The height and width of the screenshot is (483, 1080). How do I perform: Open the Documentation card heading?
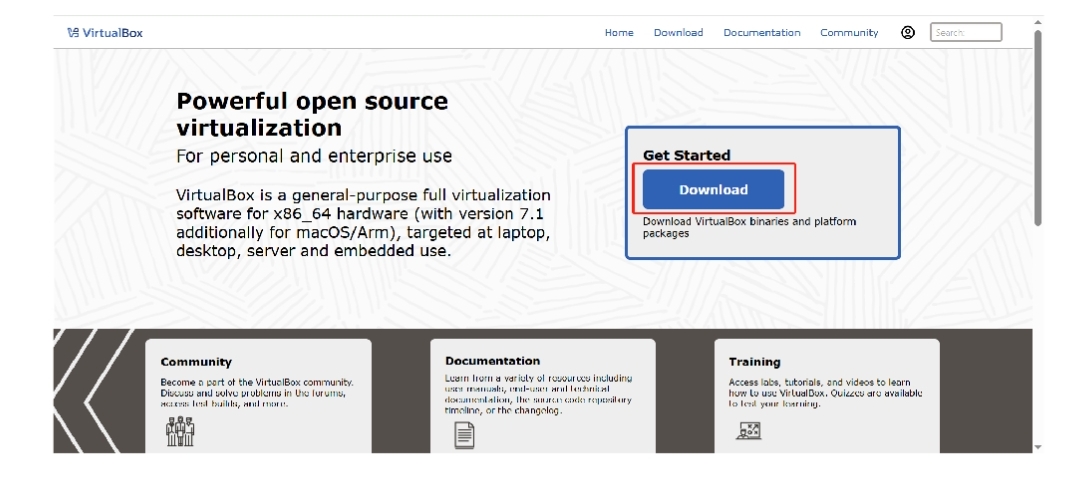(x=492, y=361)
